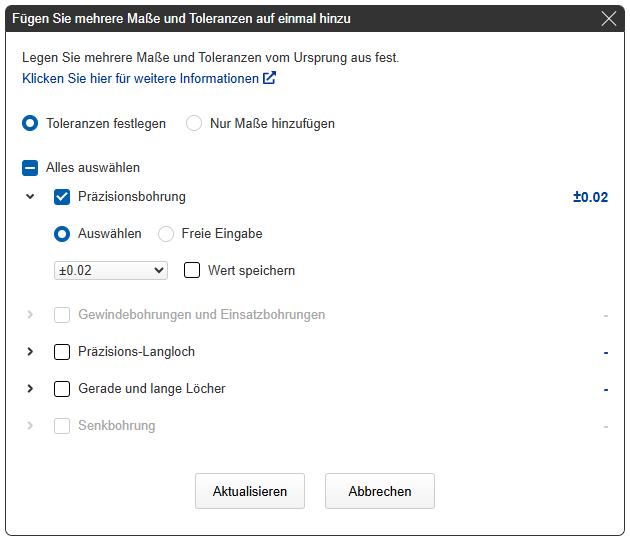Uncheck the Präzisionsbohrung checkbox

coord(62,197)
